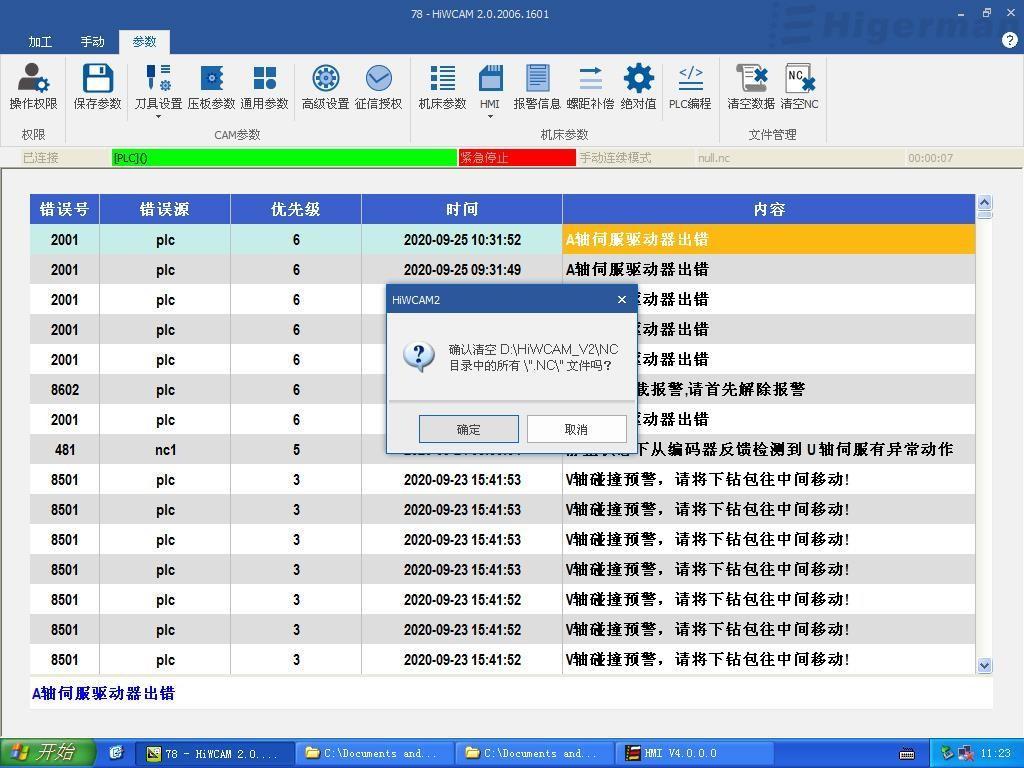
Task: Open 机床参数 machine parameters
Action: (x=442, y=86)
